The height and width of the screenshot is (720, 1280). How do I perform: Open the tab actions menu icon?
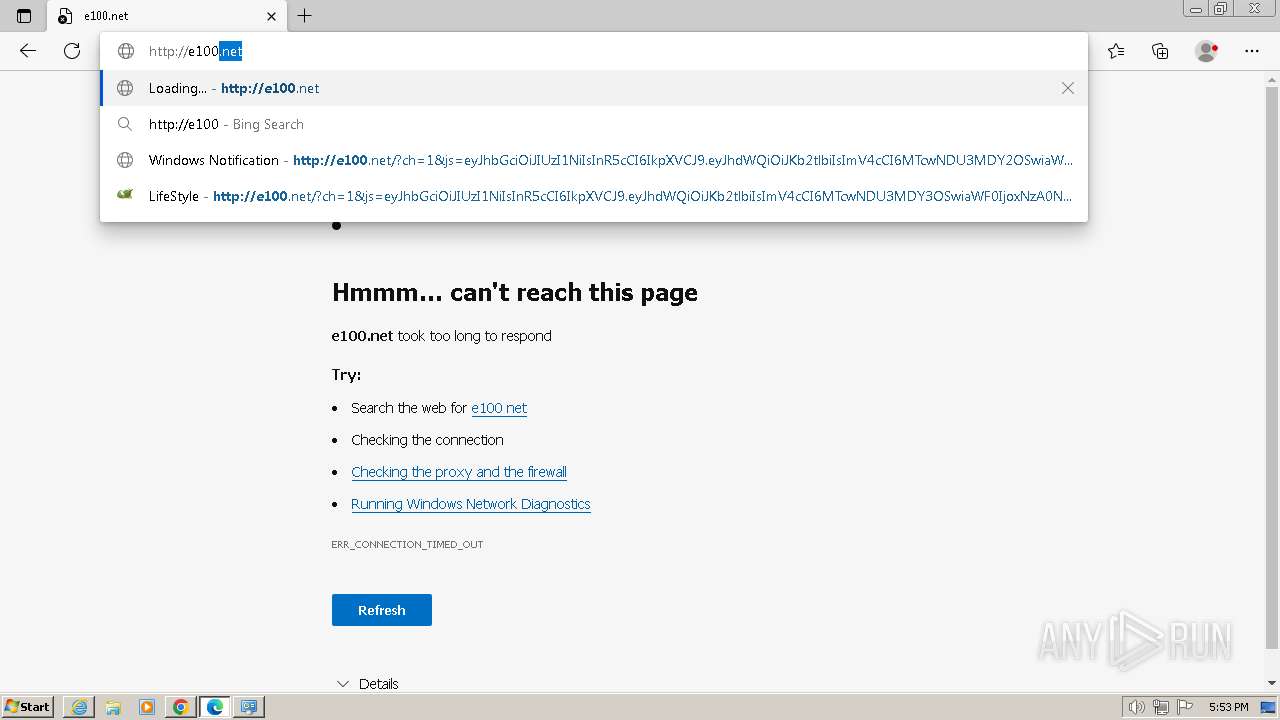point(24,16)
